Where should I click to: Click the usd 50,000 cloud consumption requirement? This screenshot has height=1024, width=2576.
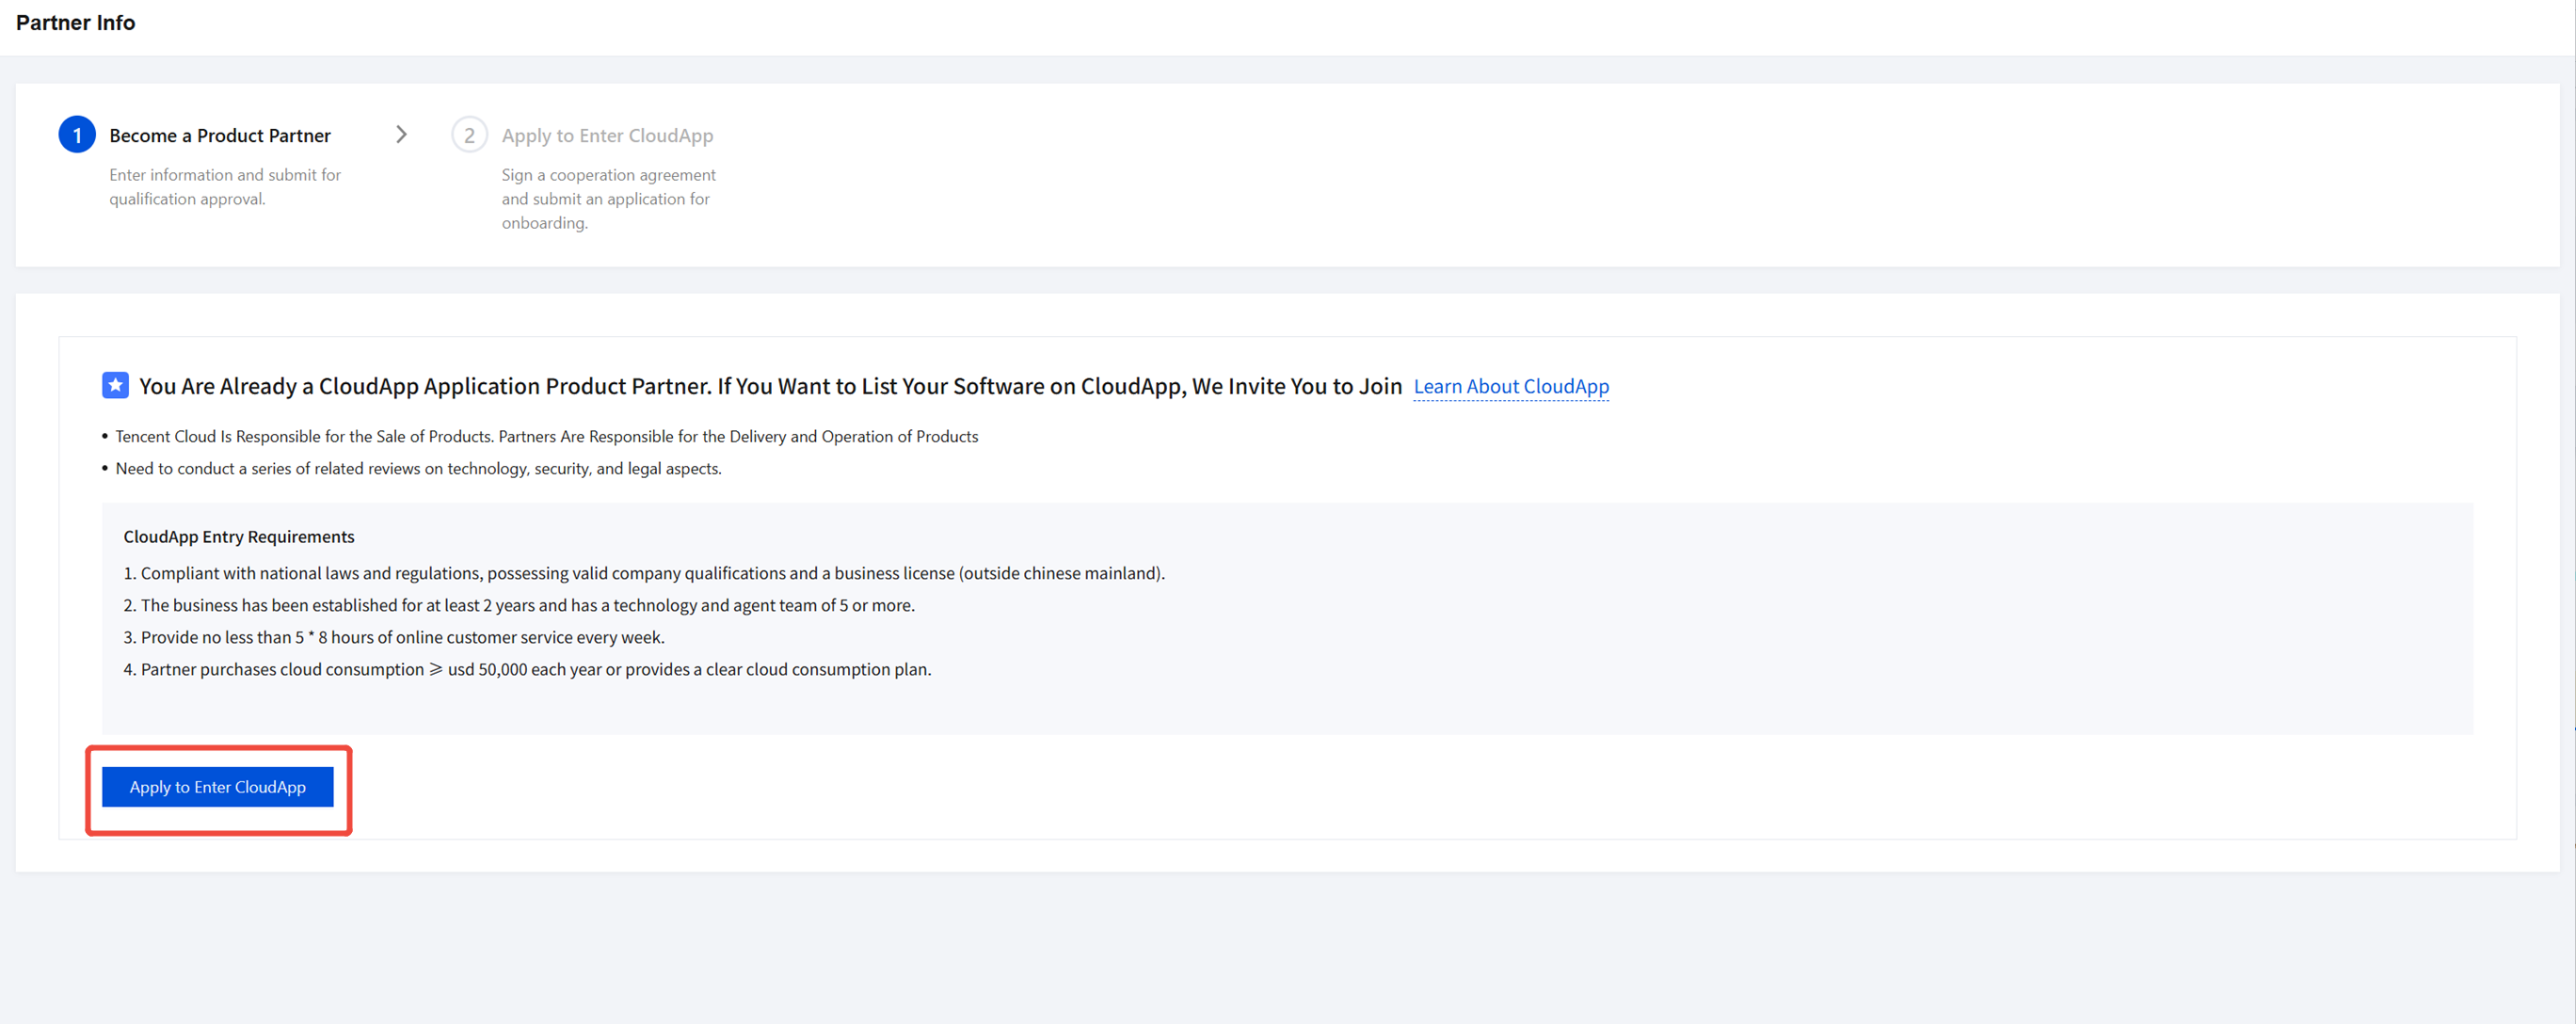535,669
